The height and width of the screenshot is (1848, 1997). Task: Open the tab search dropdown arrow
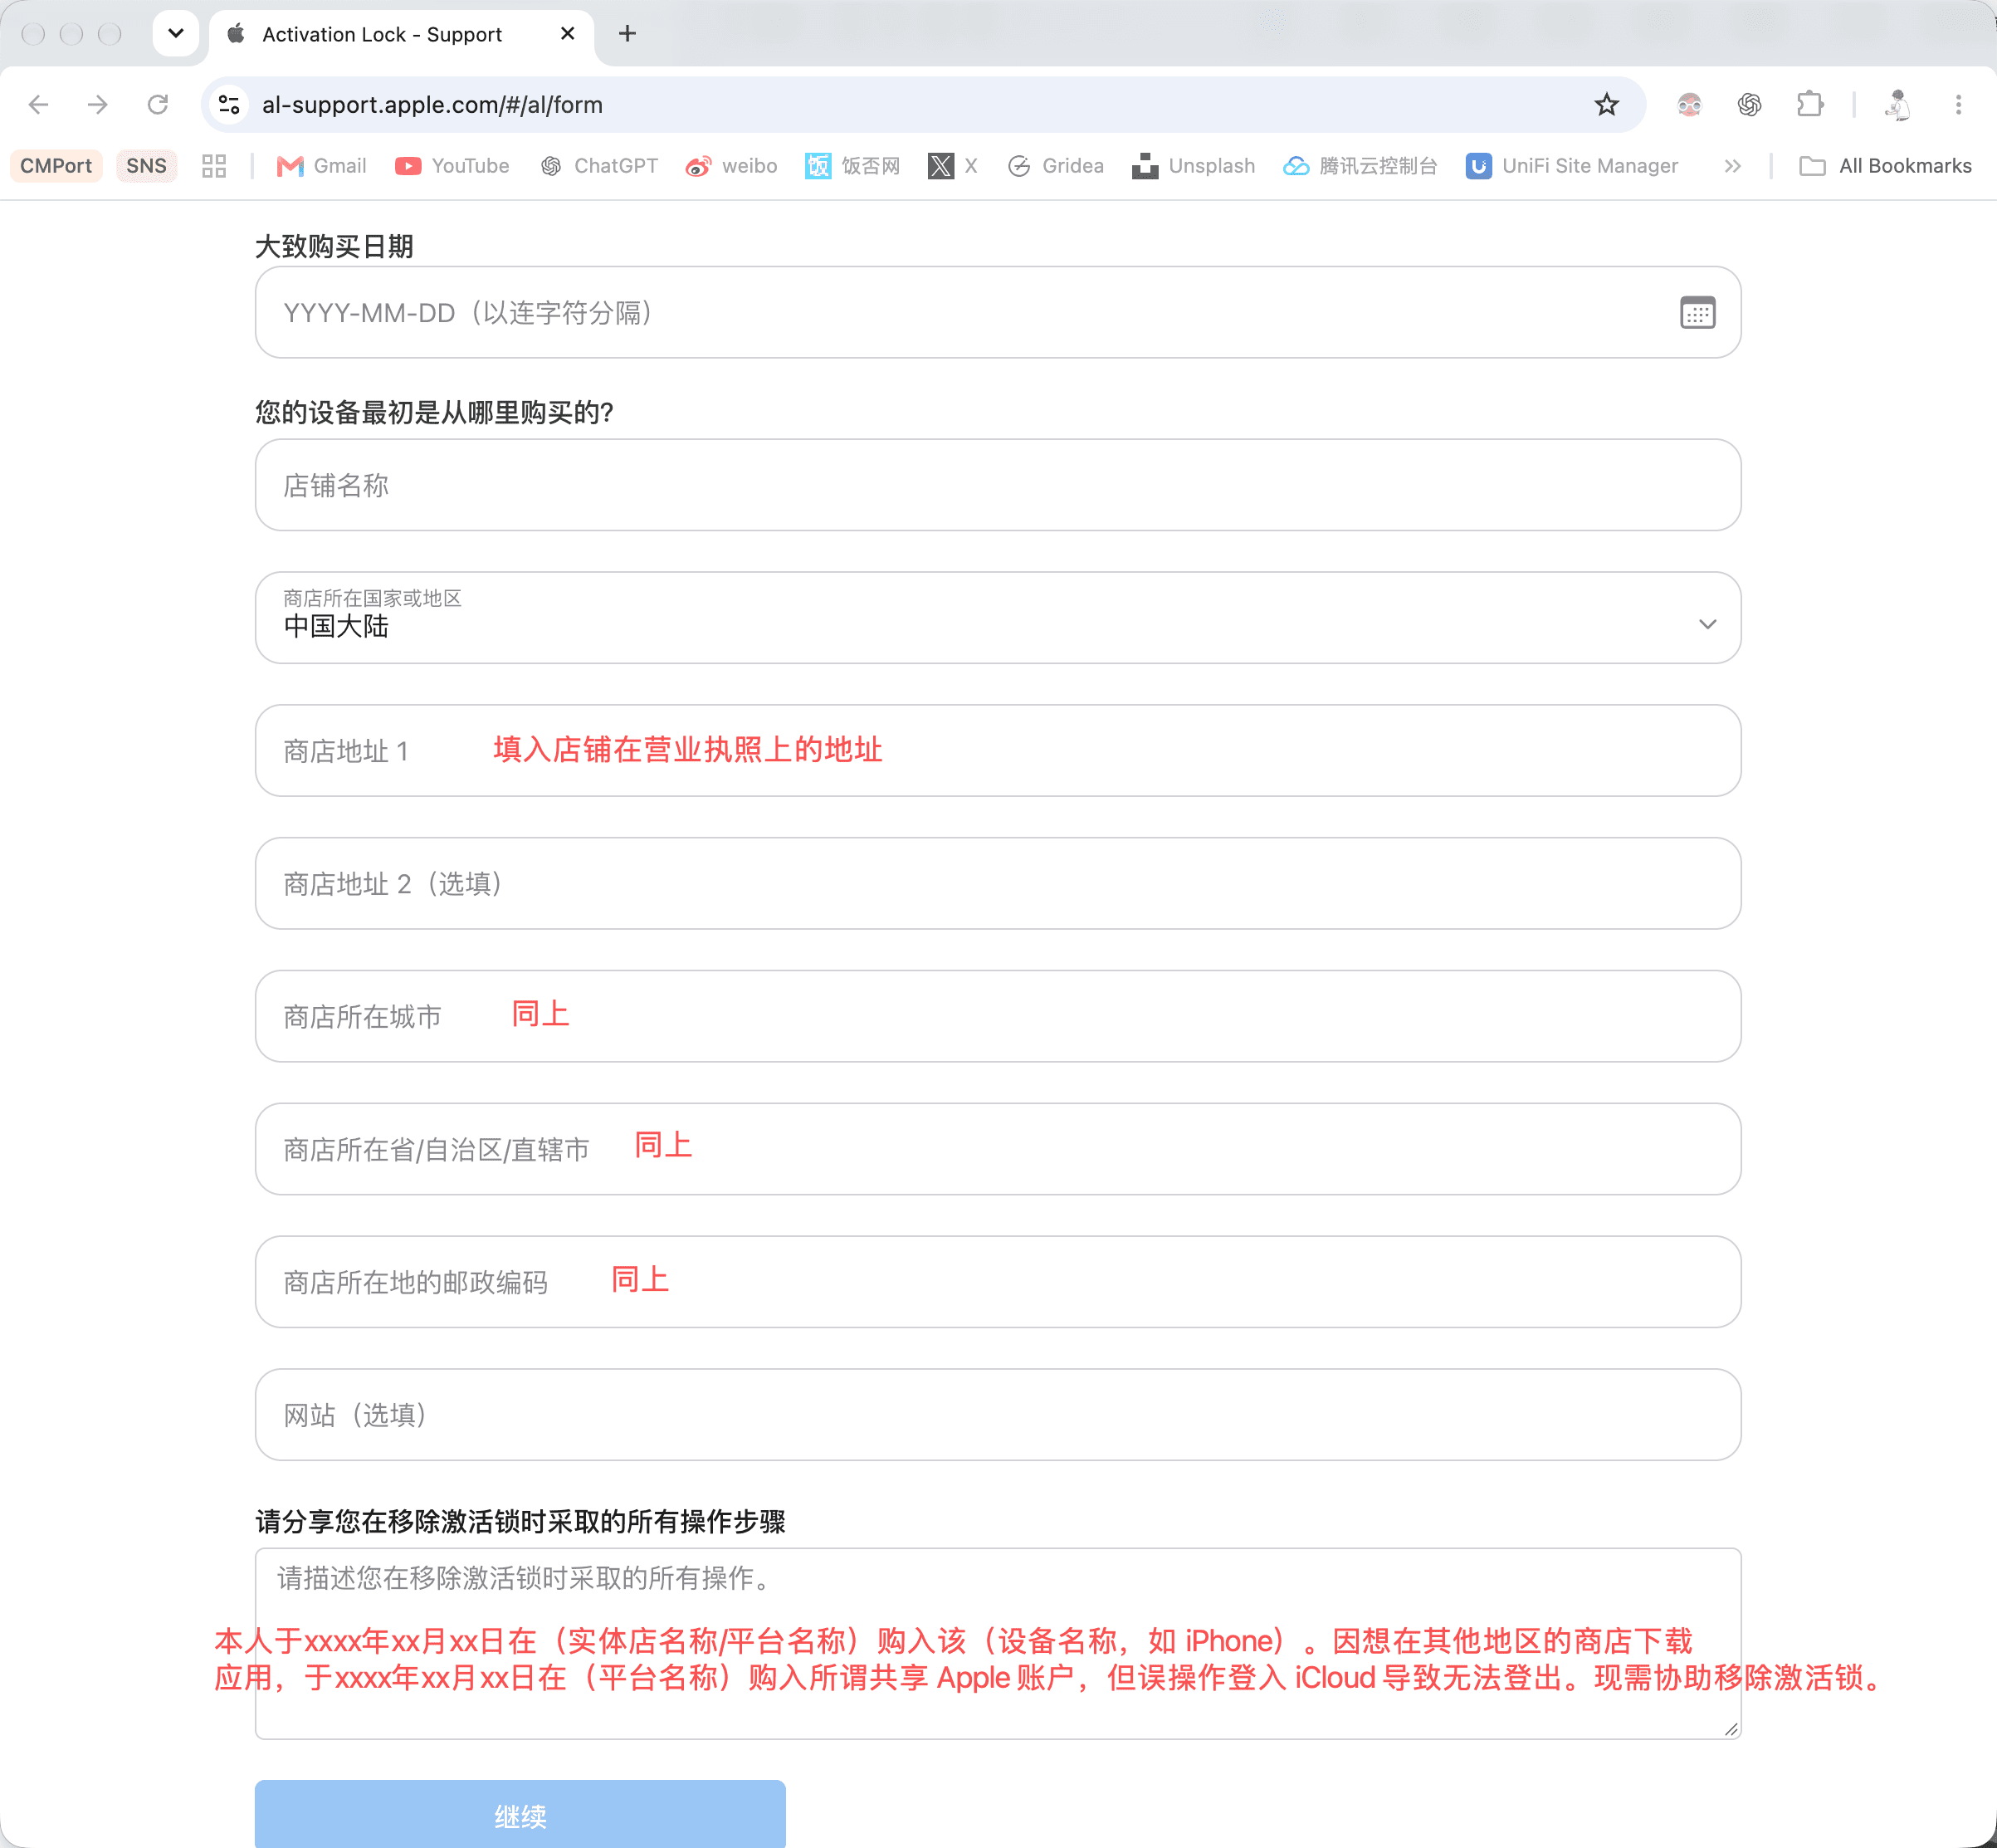pyautogui.click(x=176, y=34)
